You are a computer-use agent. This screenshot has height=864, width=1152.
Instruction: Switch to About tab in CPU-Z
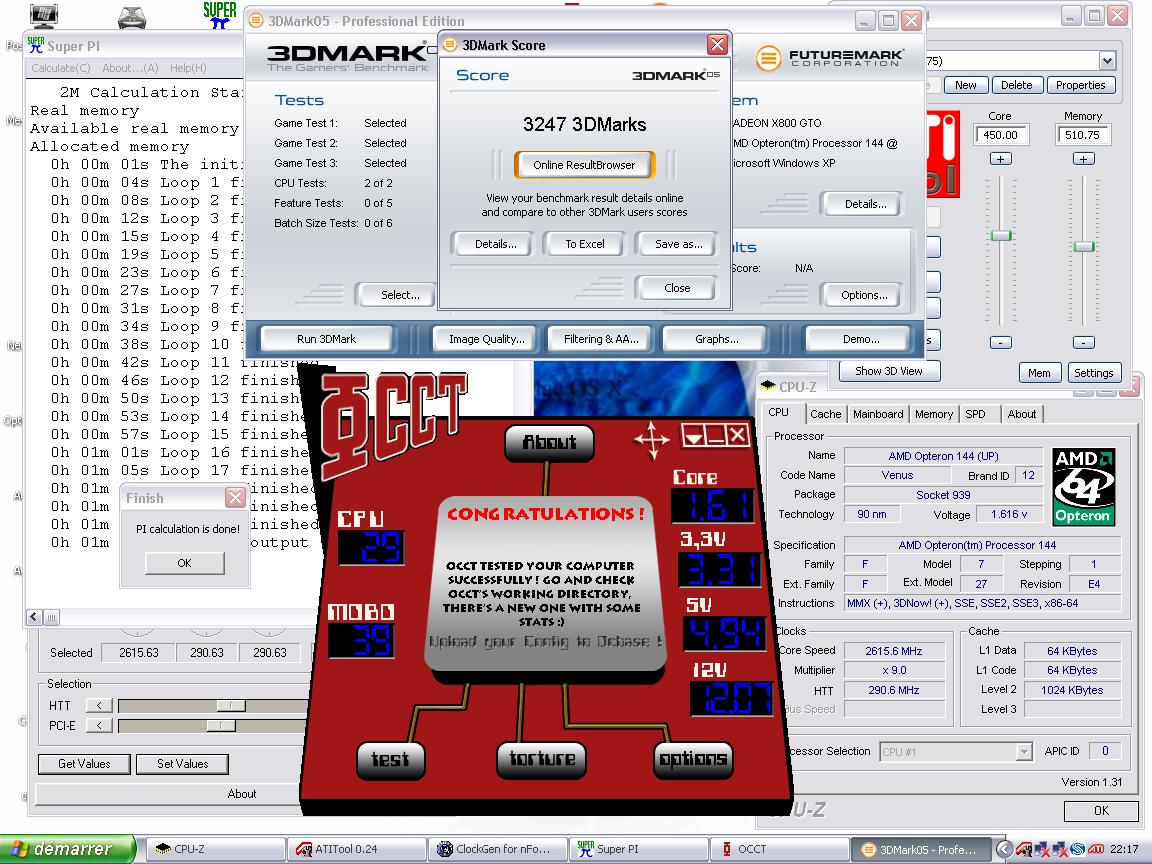1021,414
